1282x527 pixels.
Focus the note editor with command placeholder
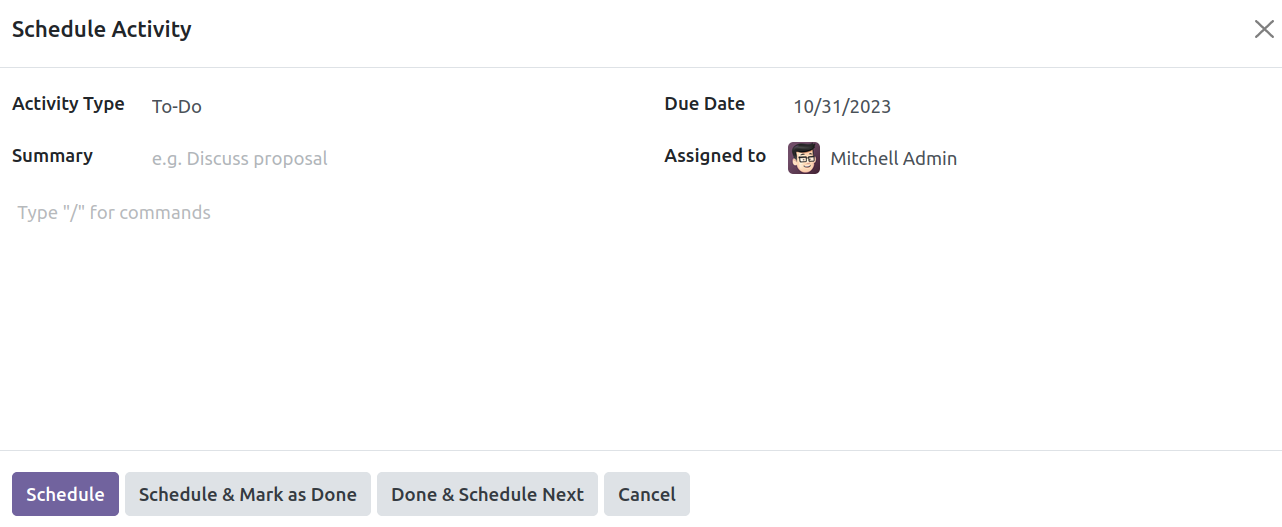click(640, 212)
